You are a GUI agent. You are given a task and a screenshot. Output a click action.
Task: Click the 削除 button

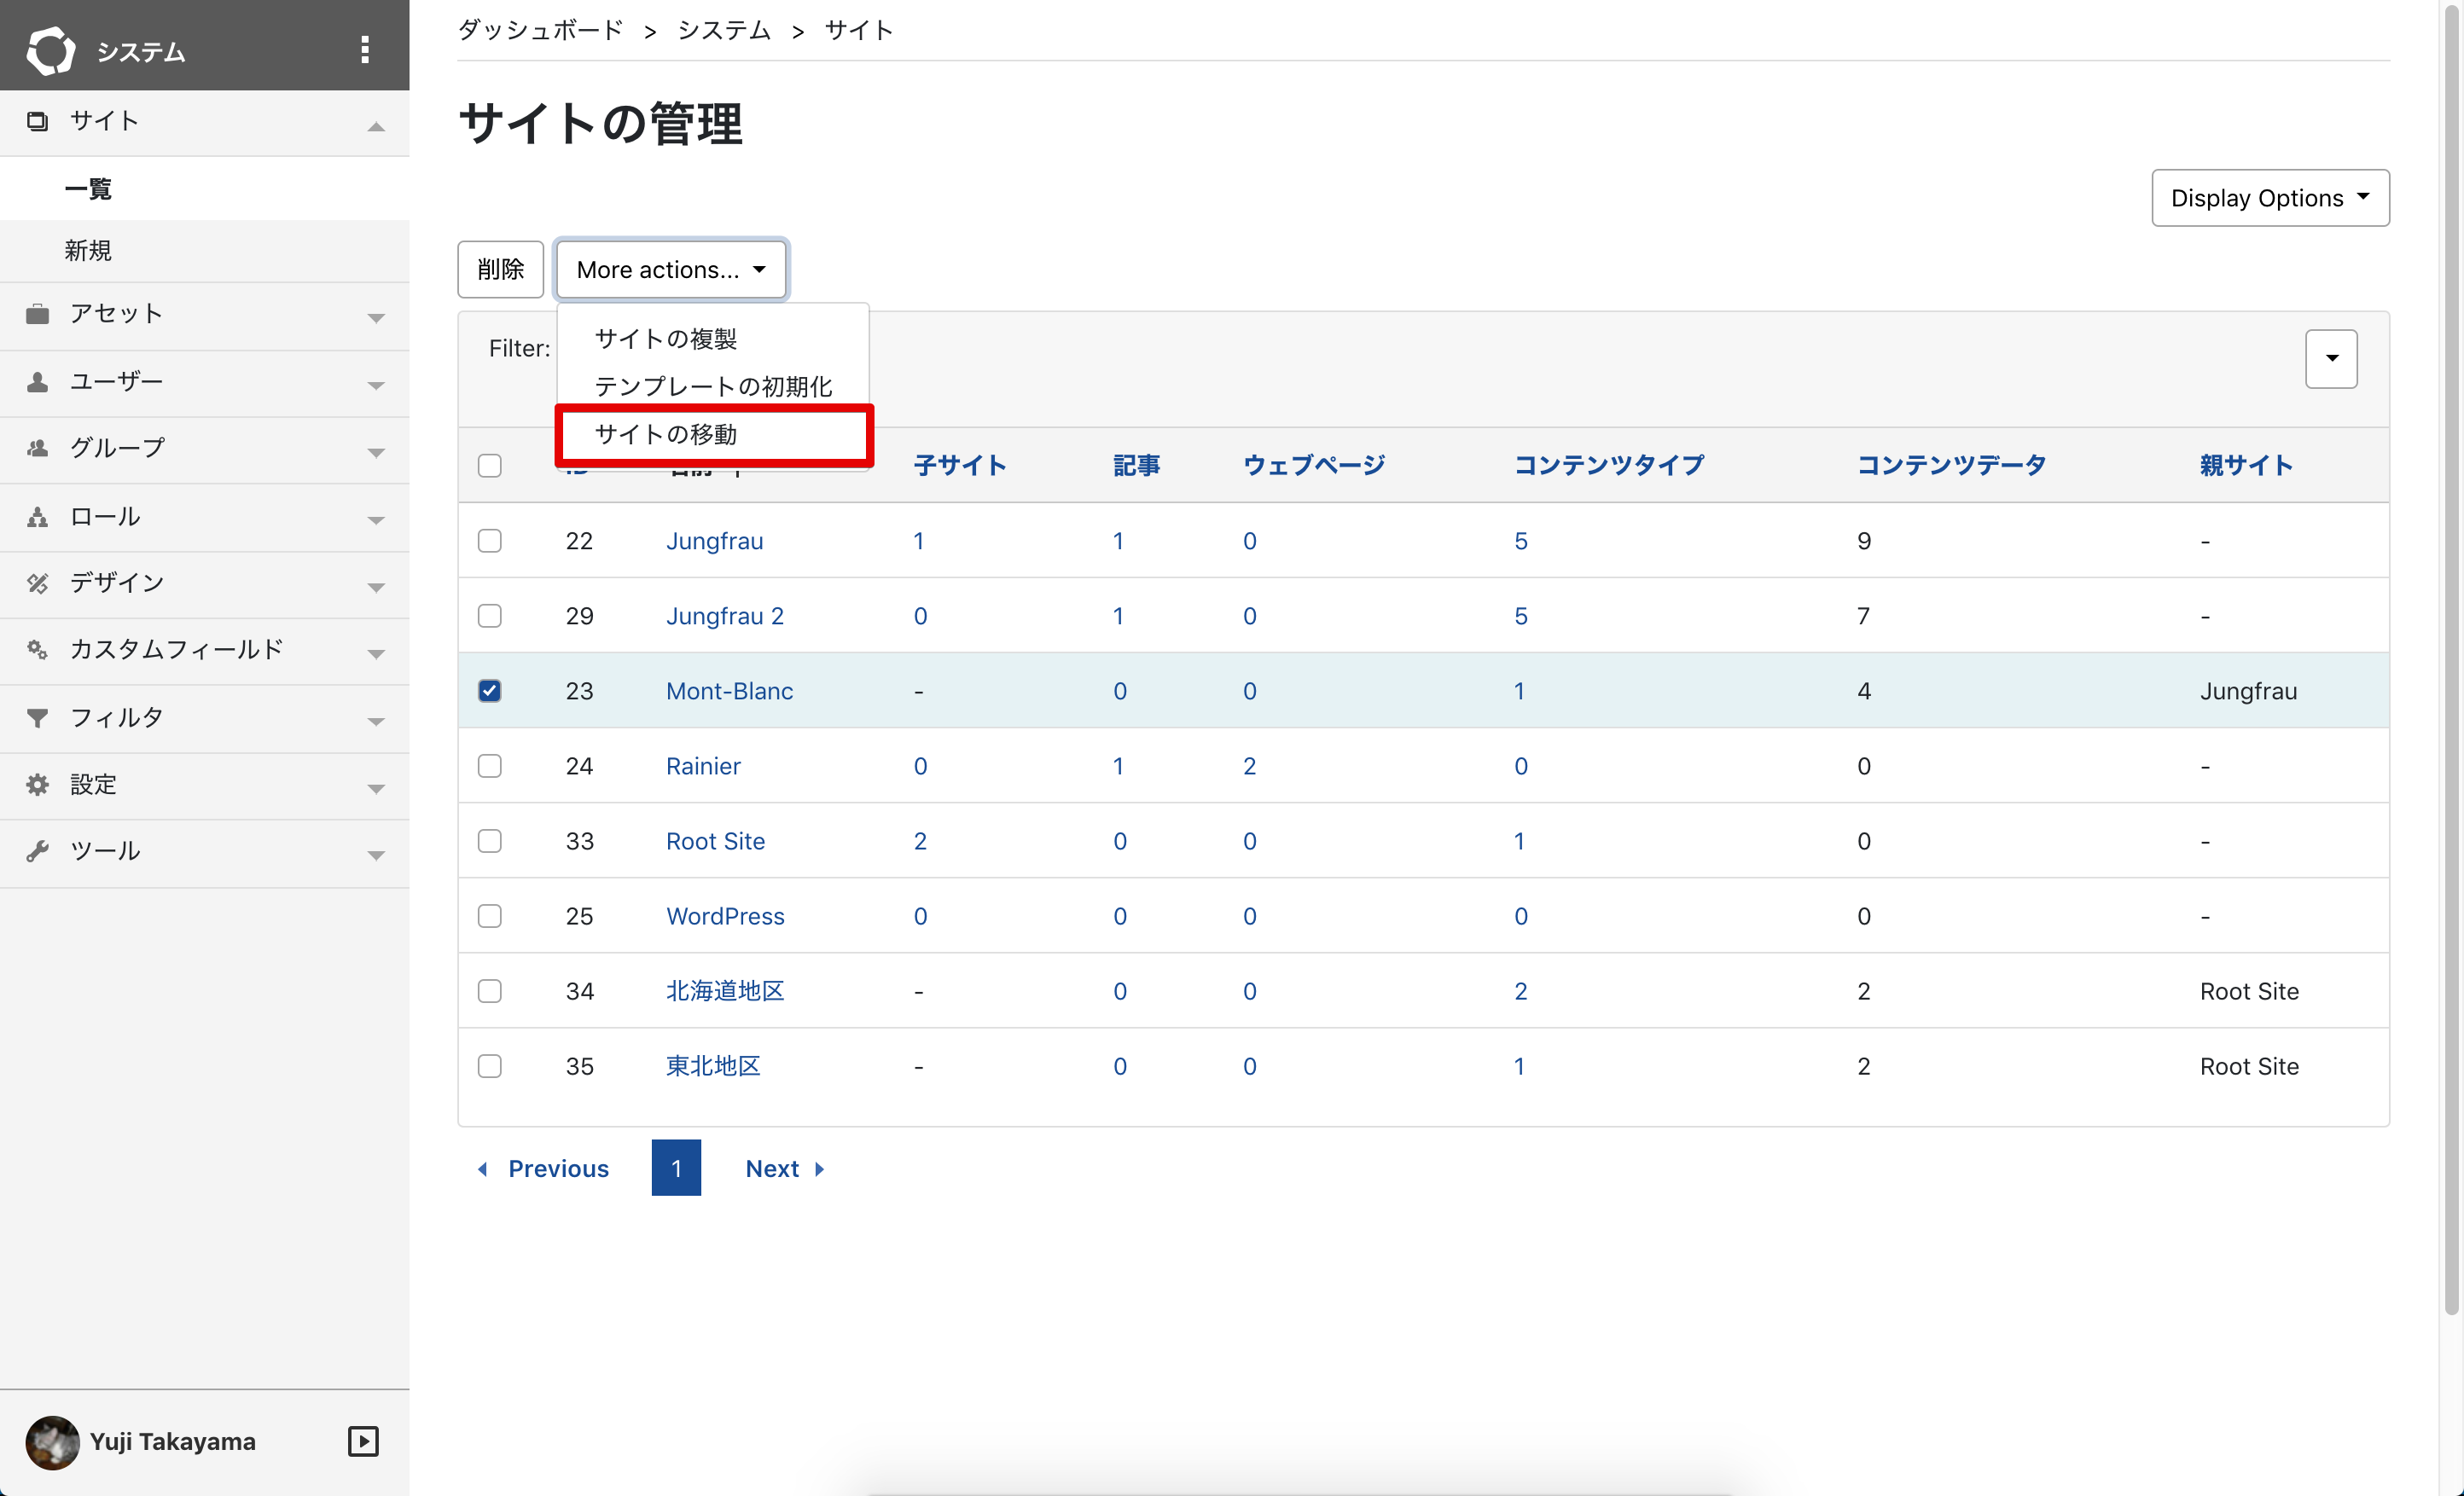point(501,269)
